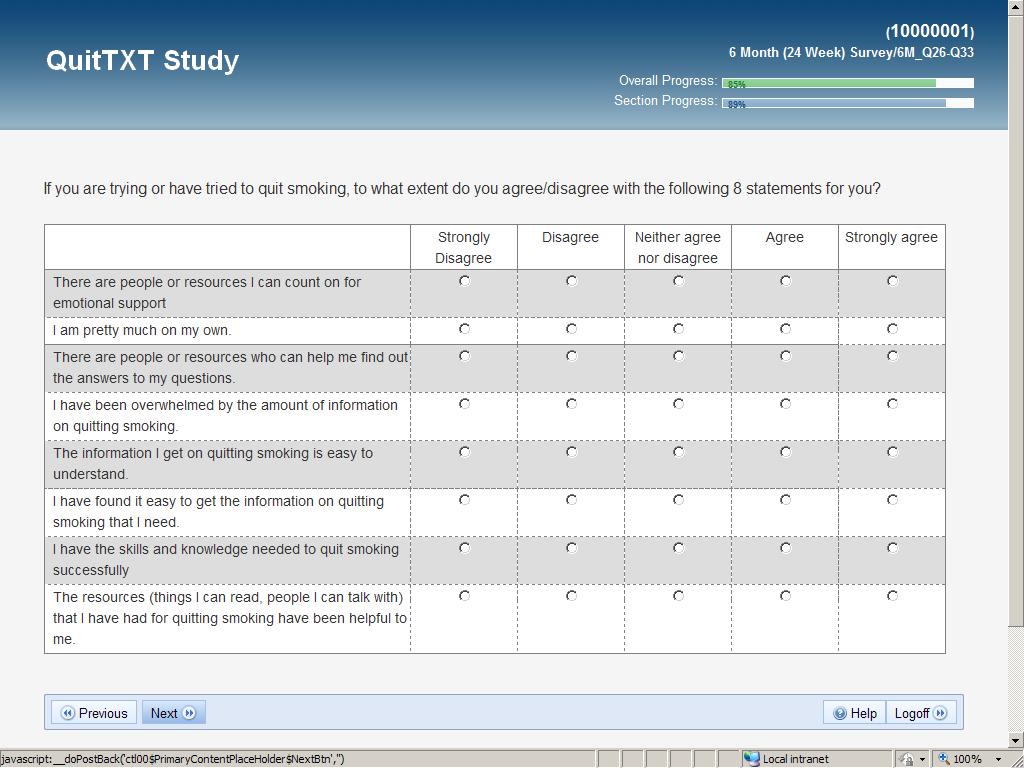
Task: Open the 100% zoom level dropdown
Action: [x=999, y=759]
